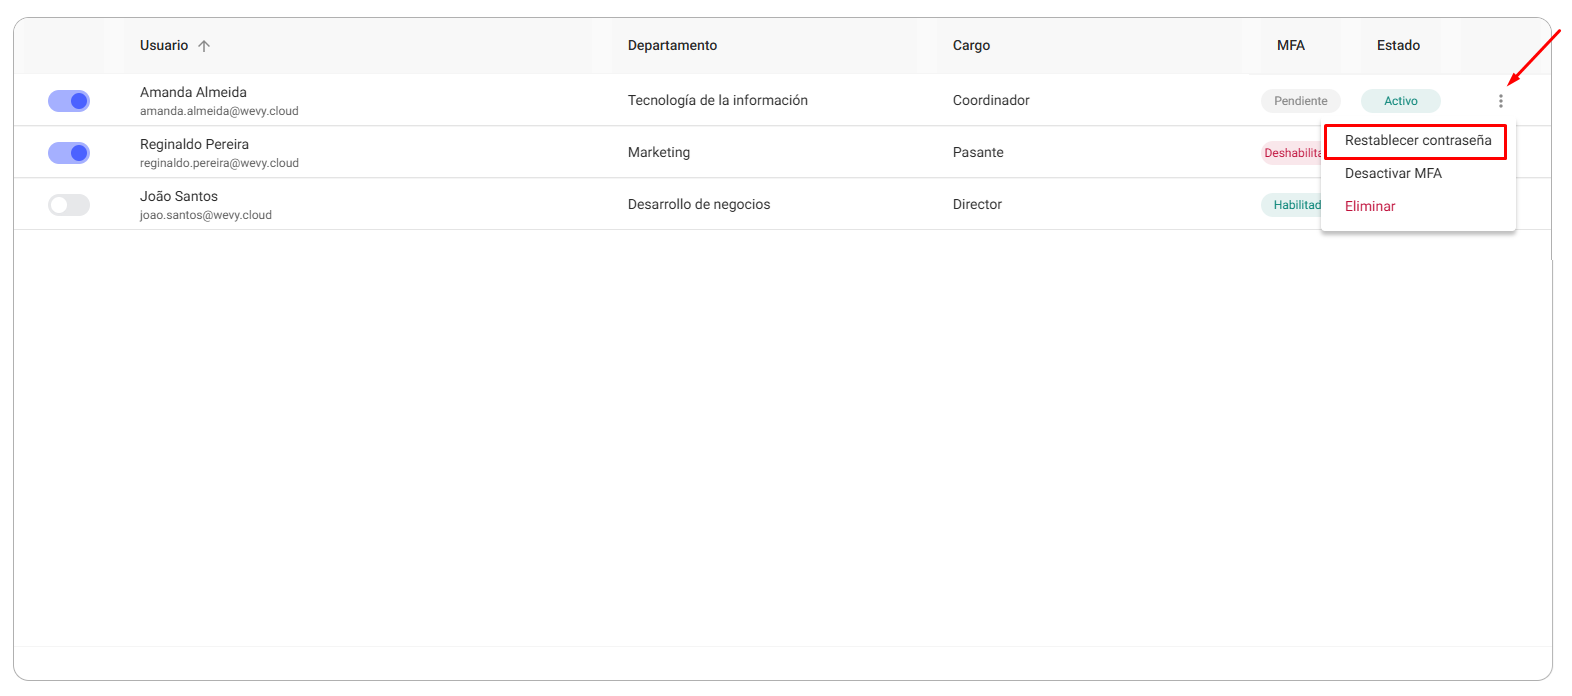The image size is (1572, 696).
Task: Select the name Reginaldo Pereira
Action: 194,144
